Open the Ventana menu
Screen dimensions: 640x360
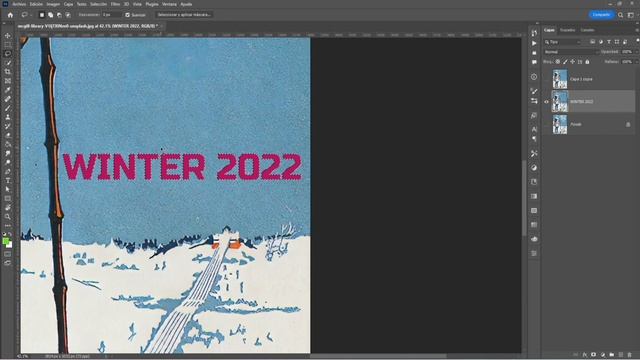click(169, 4)
